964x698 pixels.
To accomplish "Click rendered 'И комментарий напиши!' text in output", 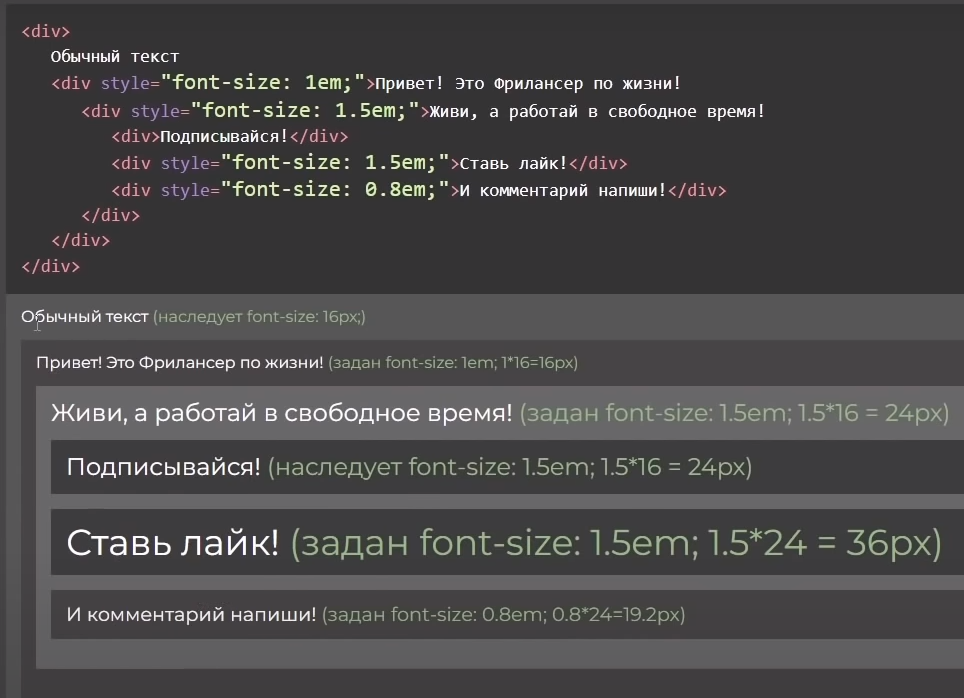I will click(191, 614).
